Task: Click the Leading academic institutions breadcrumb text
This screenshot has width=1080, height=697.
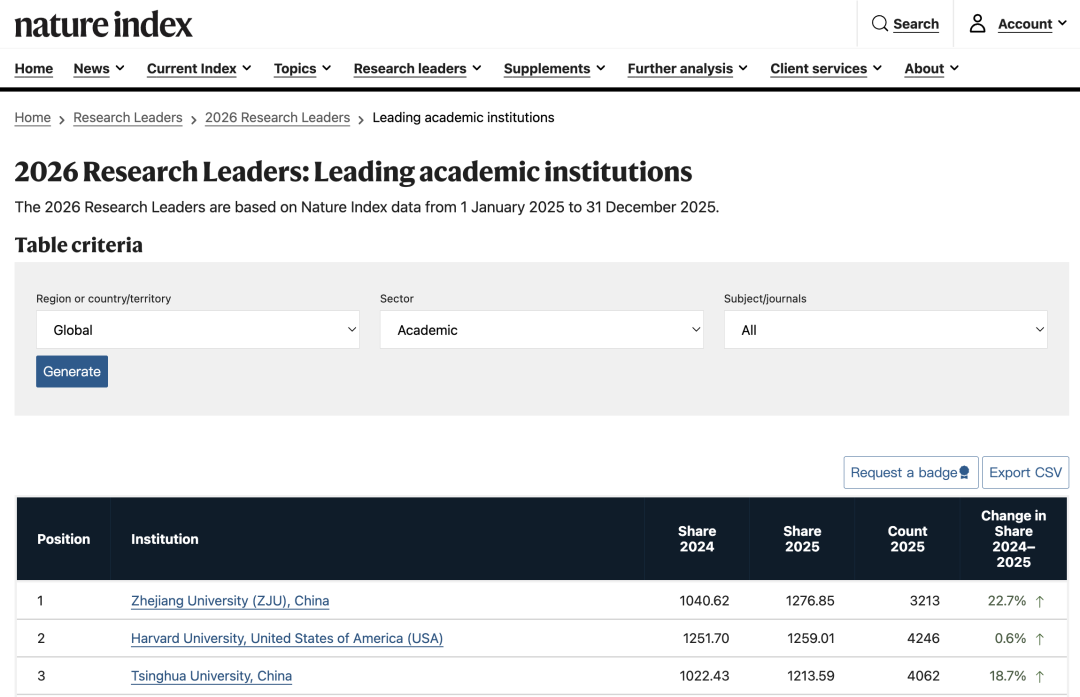Action: click(x=463, y=118)
